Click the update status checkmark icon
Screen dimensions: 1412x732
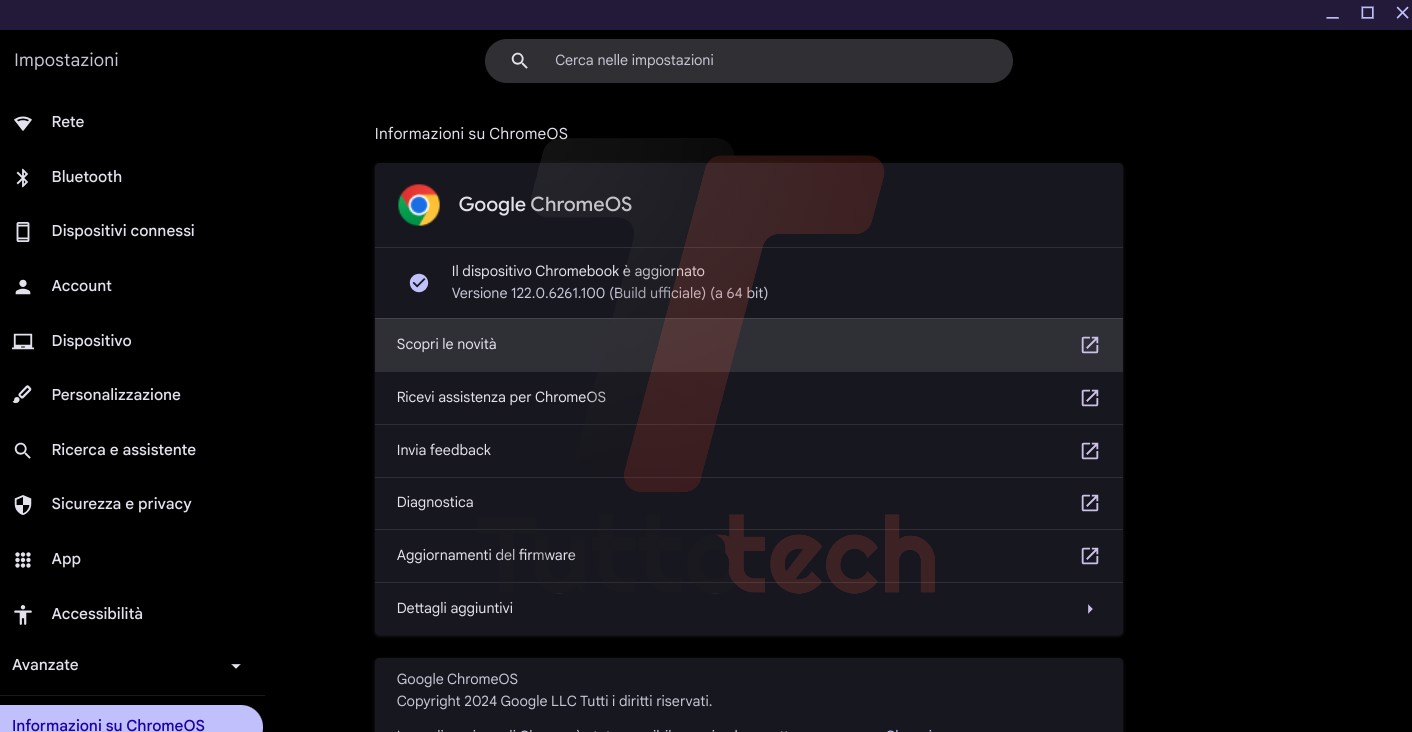pyautogui.click(x=419, y=282)
